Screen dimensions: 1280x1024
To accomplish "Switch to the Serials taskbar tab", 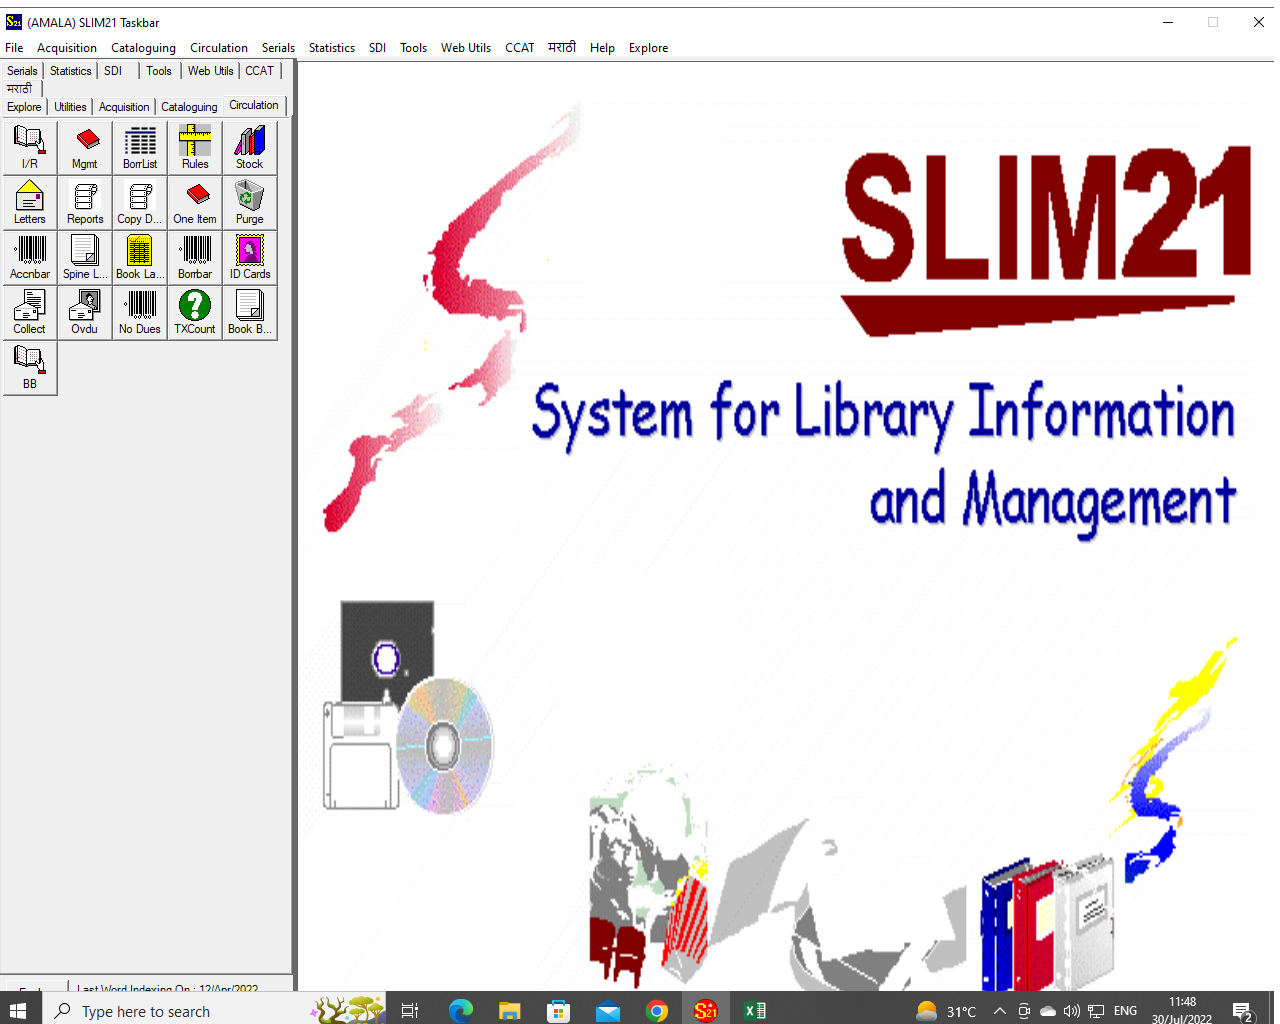I will click(22, 71).
